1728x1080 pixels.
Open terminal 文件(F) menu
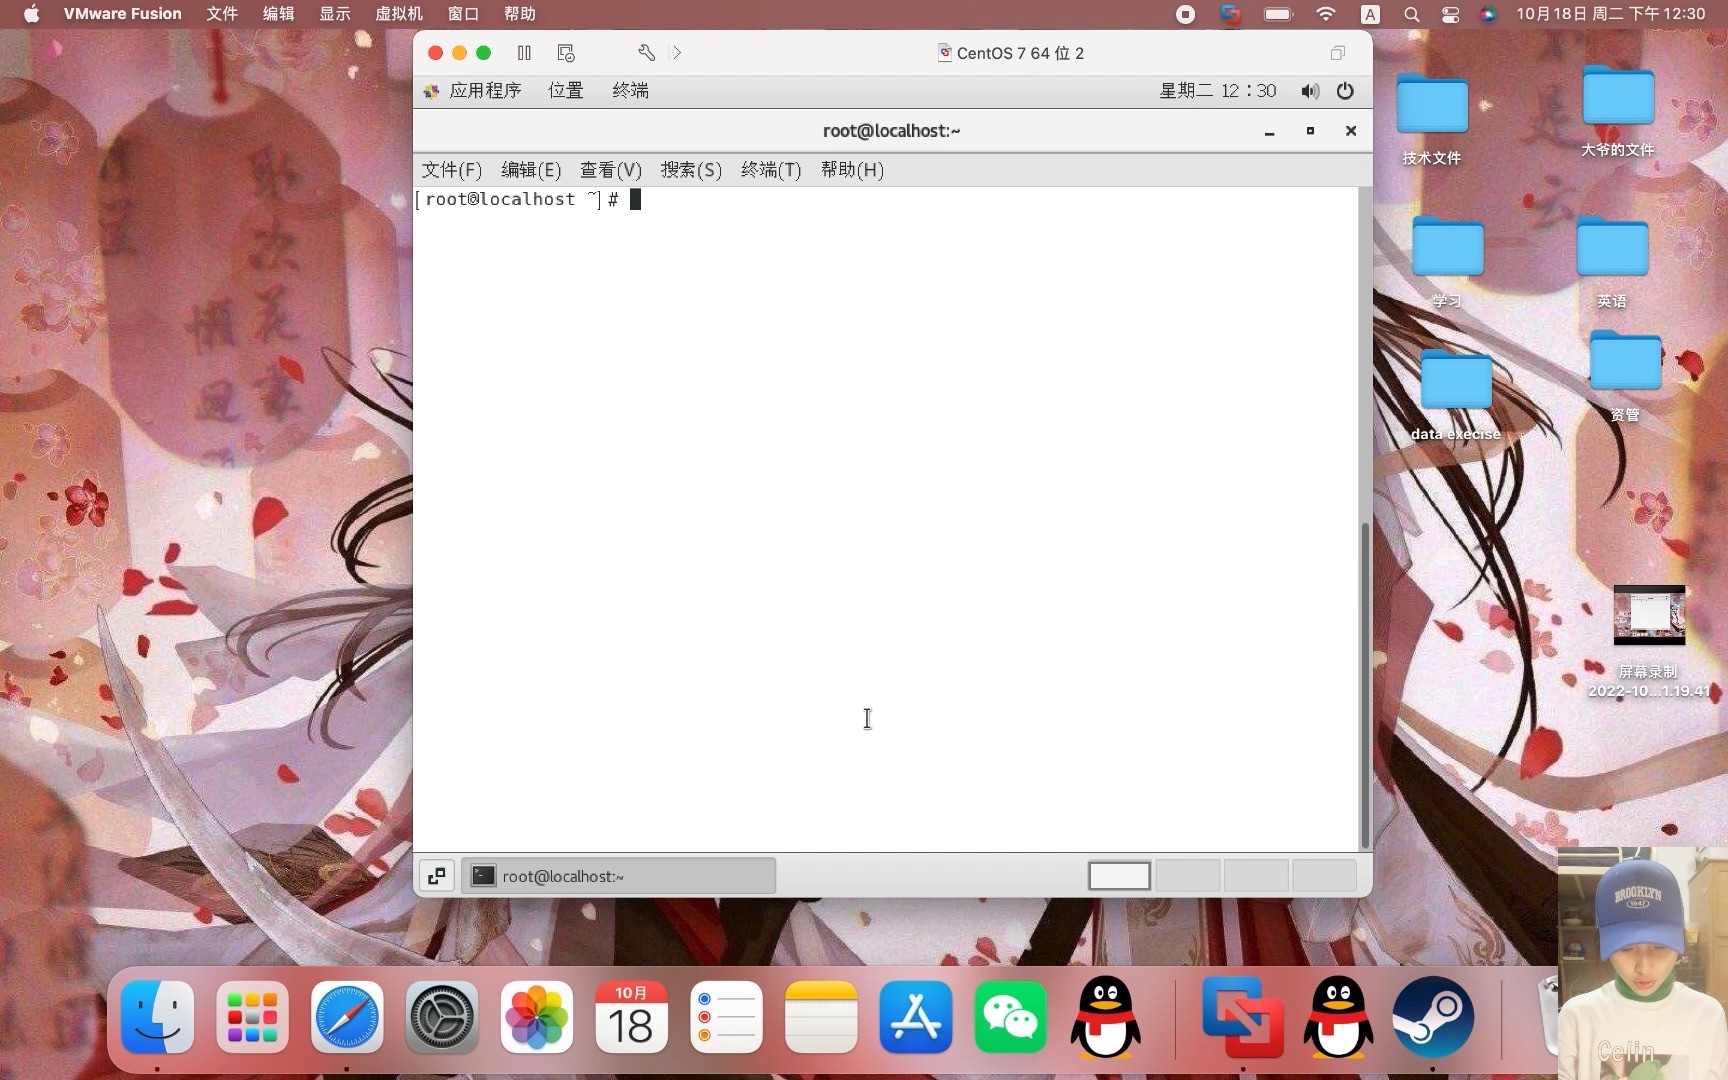(x=451, y=170)
